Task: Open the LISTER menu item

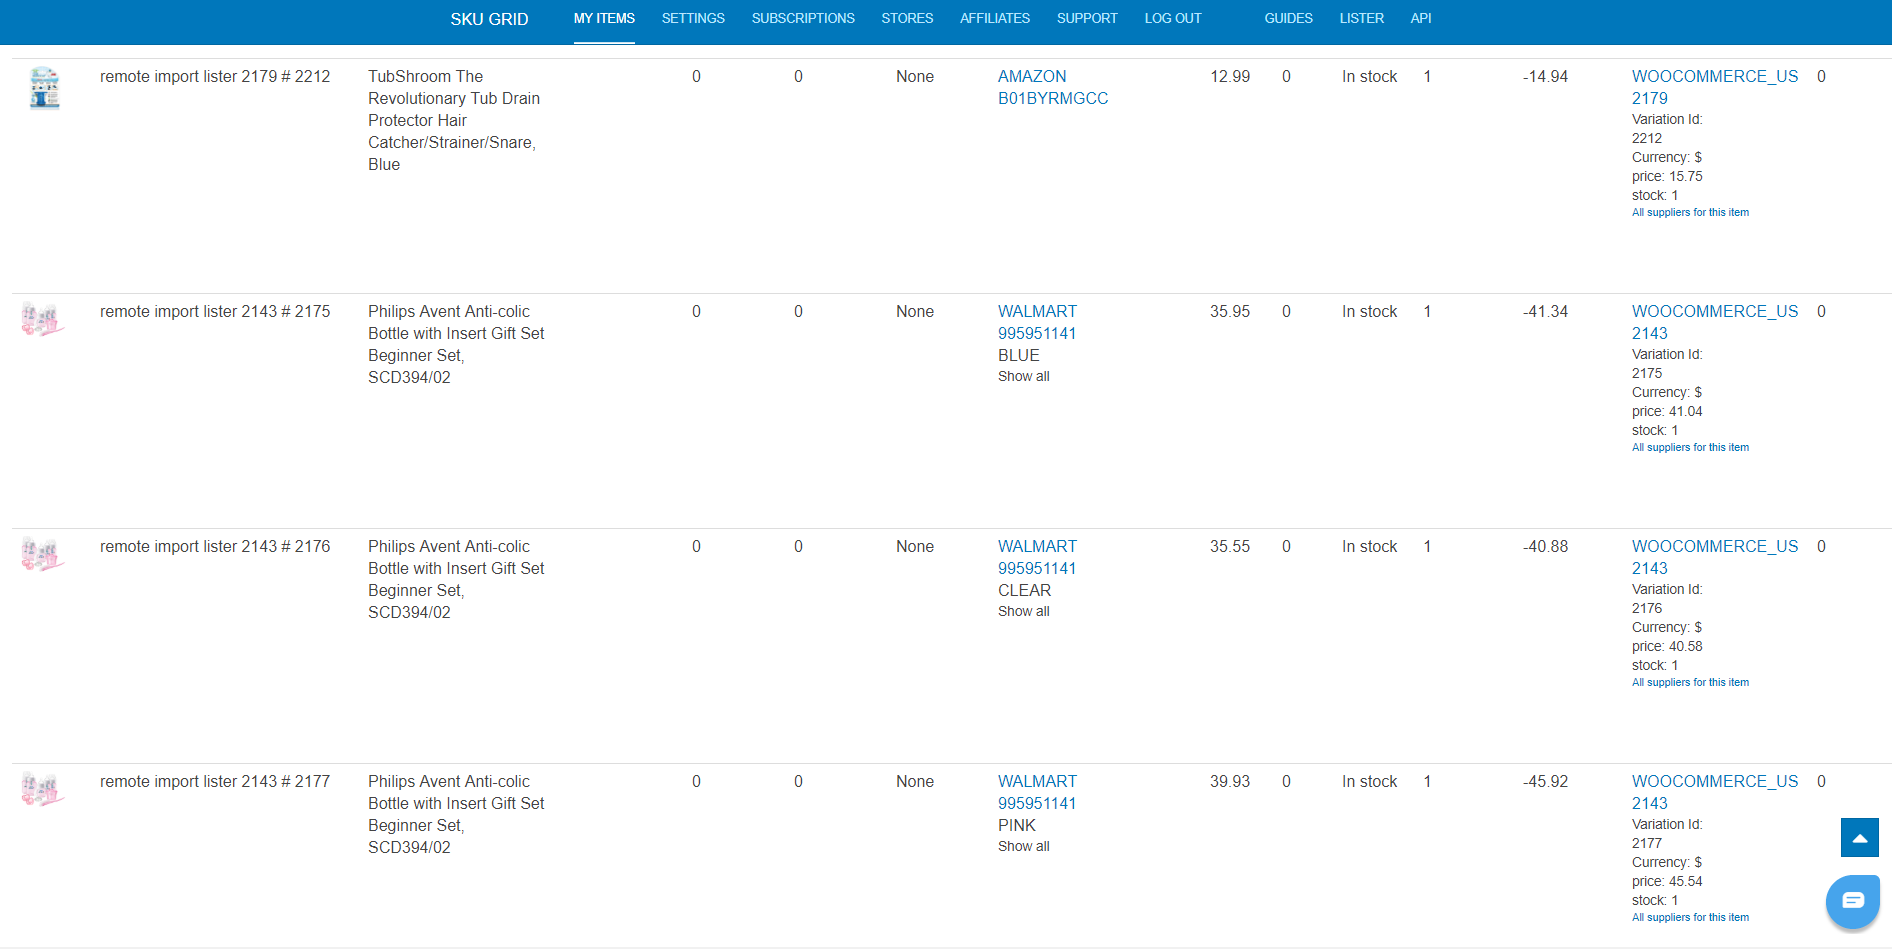Action: (1362, 18)
